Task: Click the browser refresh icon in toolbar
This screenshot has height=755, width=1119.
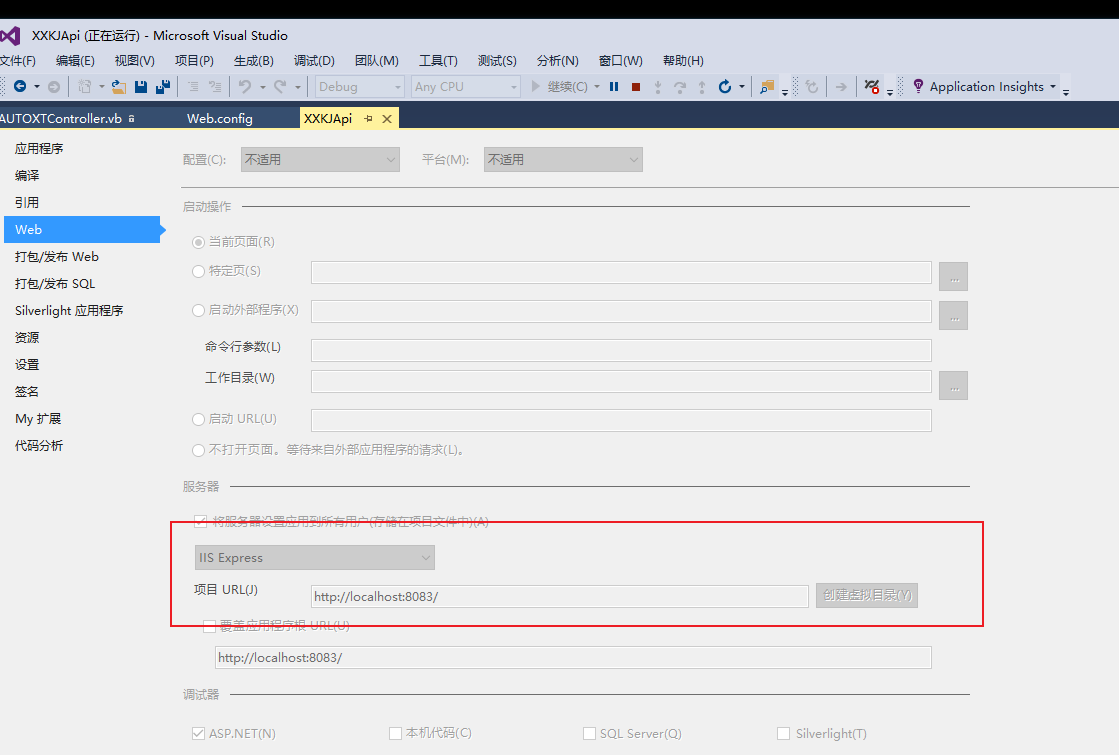Action: click(x=811, y=86)
